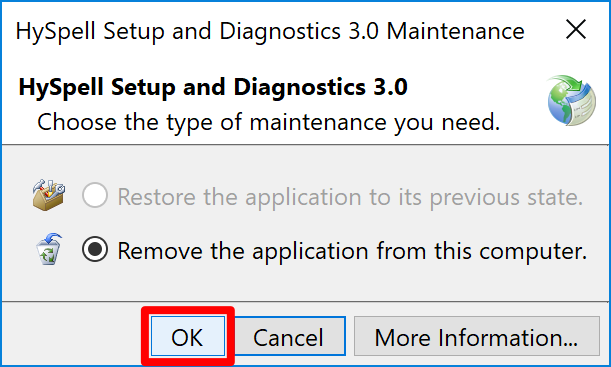Confirm maintenance with the OK button

(x=188, y=336)
